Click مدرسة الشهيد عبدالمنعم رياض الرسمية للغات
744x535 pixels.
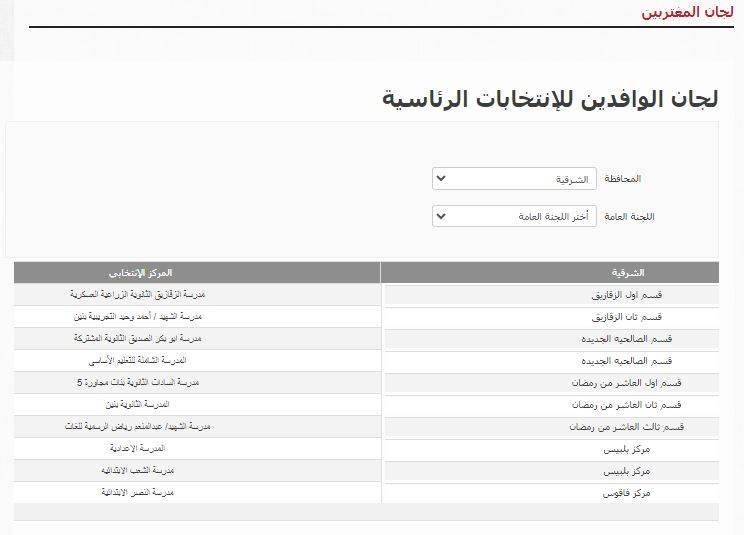click(x=143, y=426)
